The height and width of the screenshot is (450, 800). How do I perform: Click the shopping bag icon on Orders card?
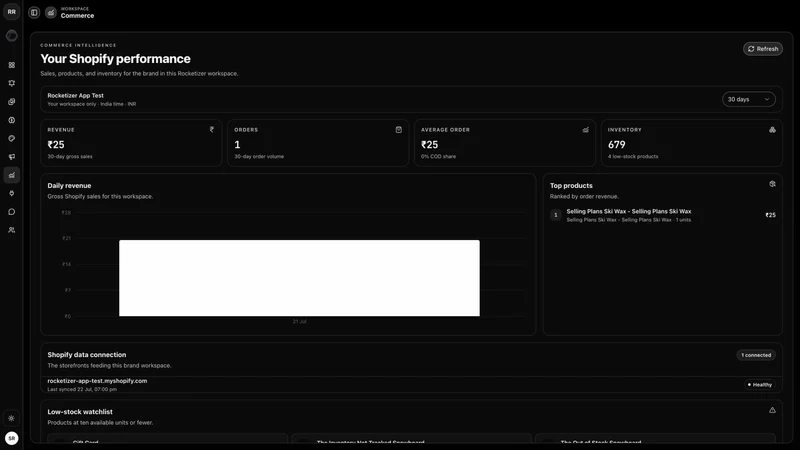click(x=398, y=130)
